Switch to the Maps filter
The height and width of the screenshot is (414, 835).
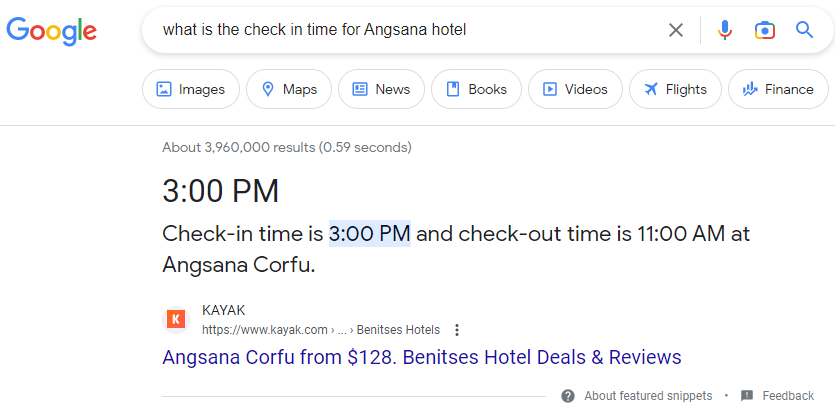[x=288, y=89]
